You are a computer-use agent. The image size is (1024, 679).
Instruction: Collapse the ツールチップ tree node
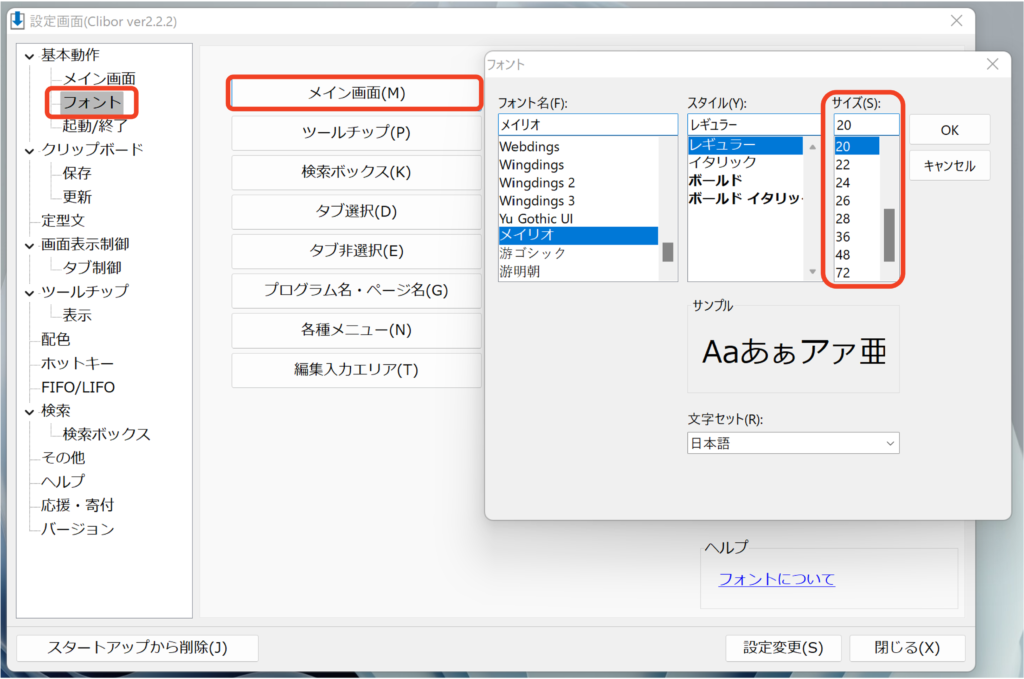(x=30, y=292)
